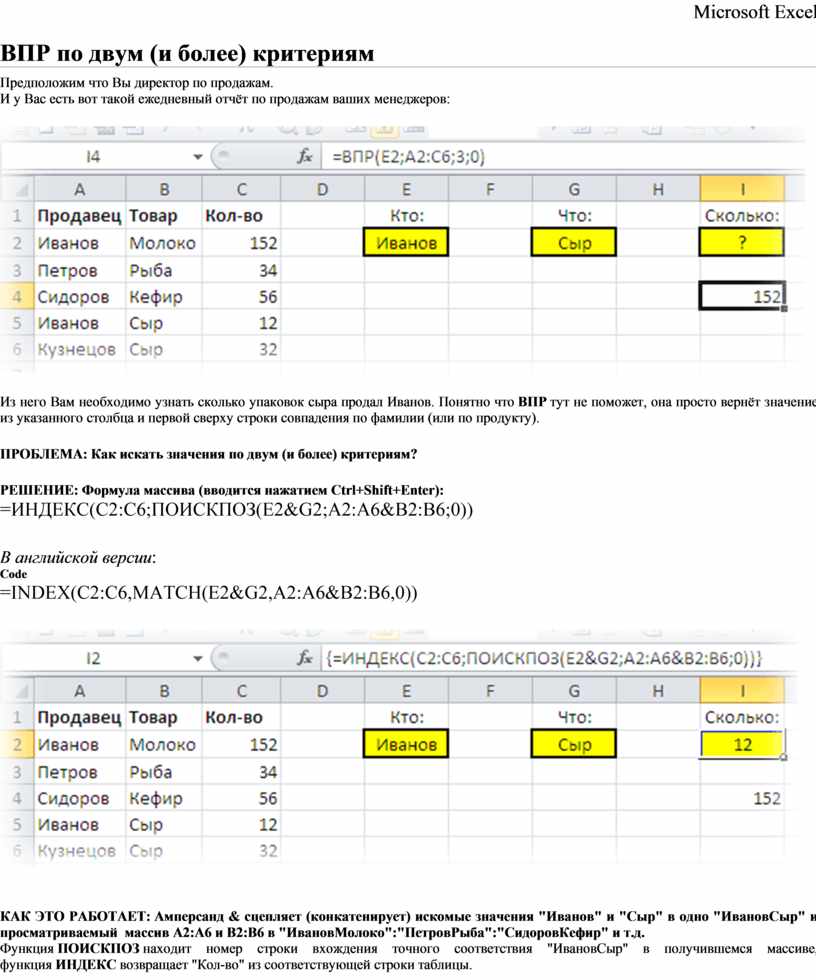
Task: Click the quantity 32 cell in the ВПР sheet
Action: click(x=242, y=349)
